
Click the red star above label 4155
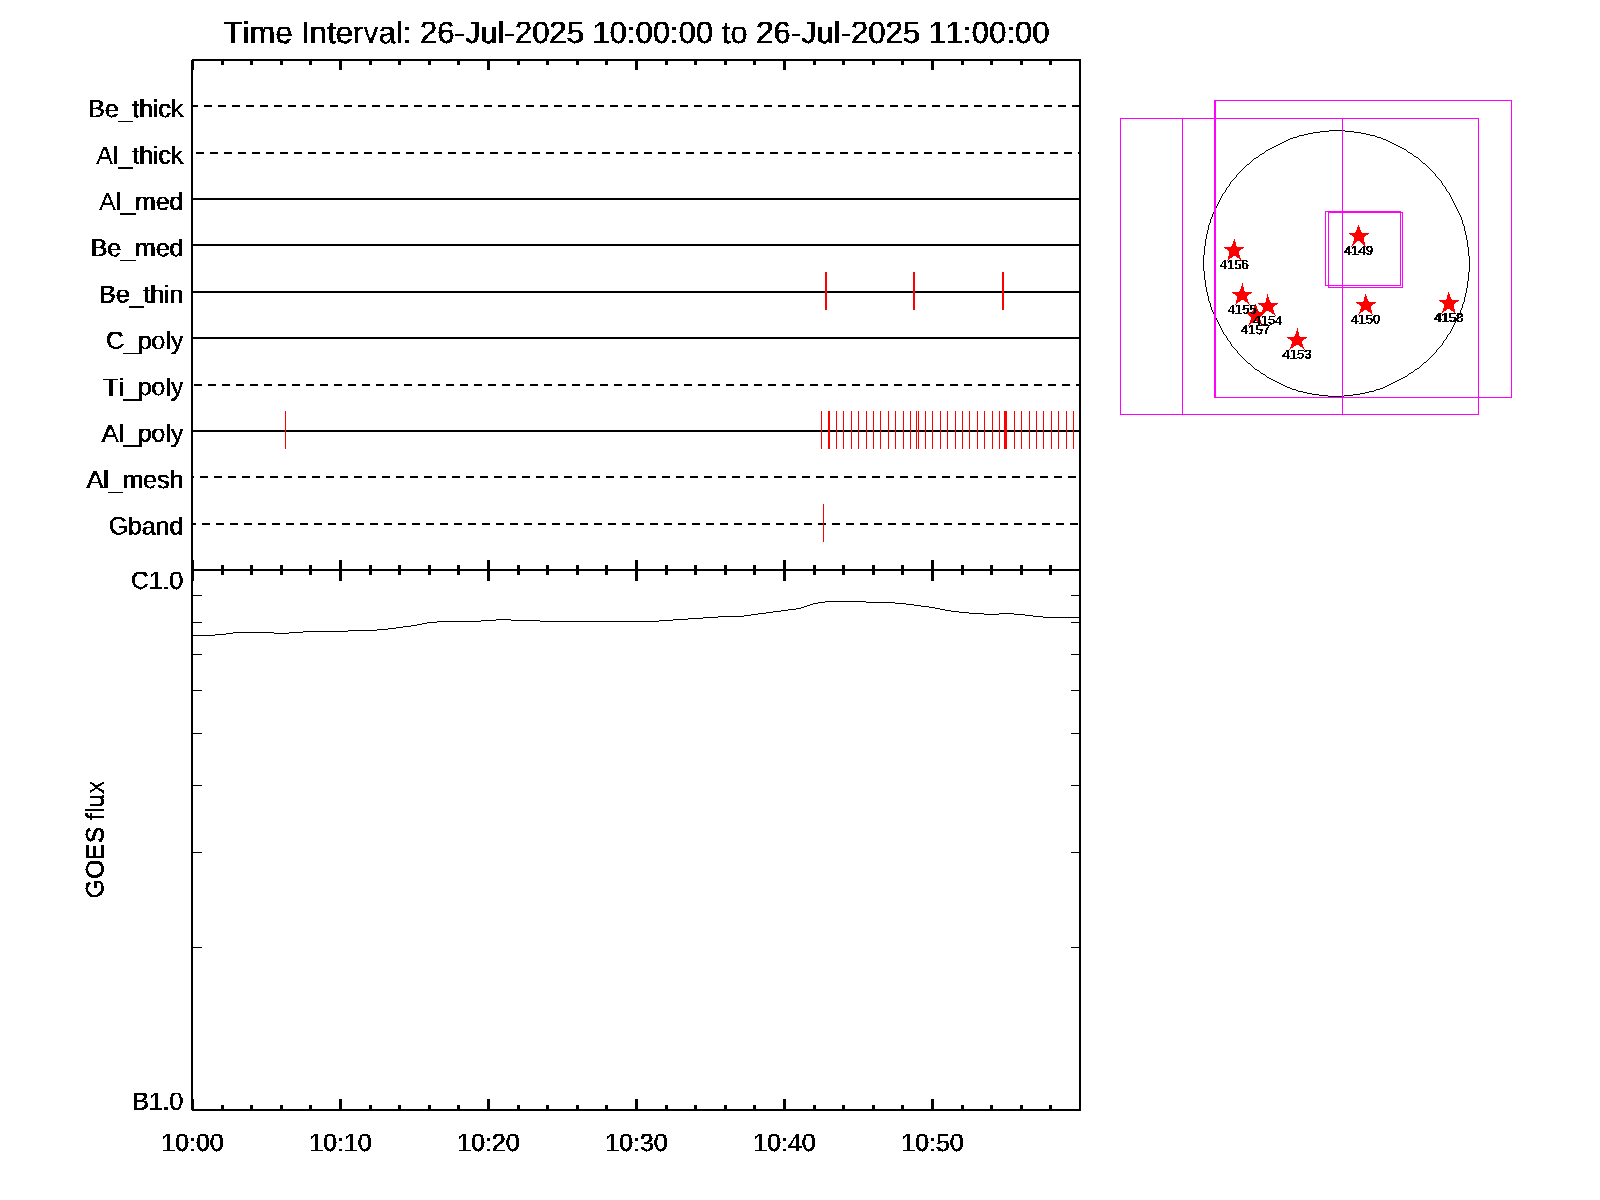[x=1242, y=294]
